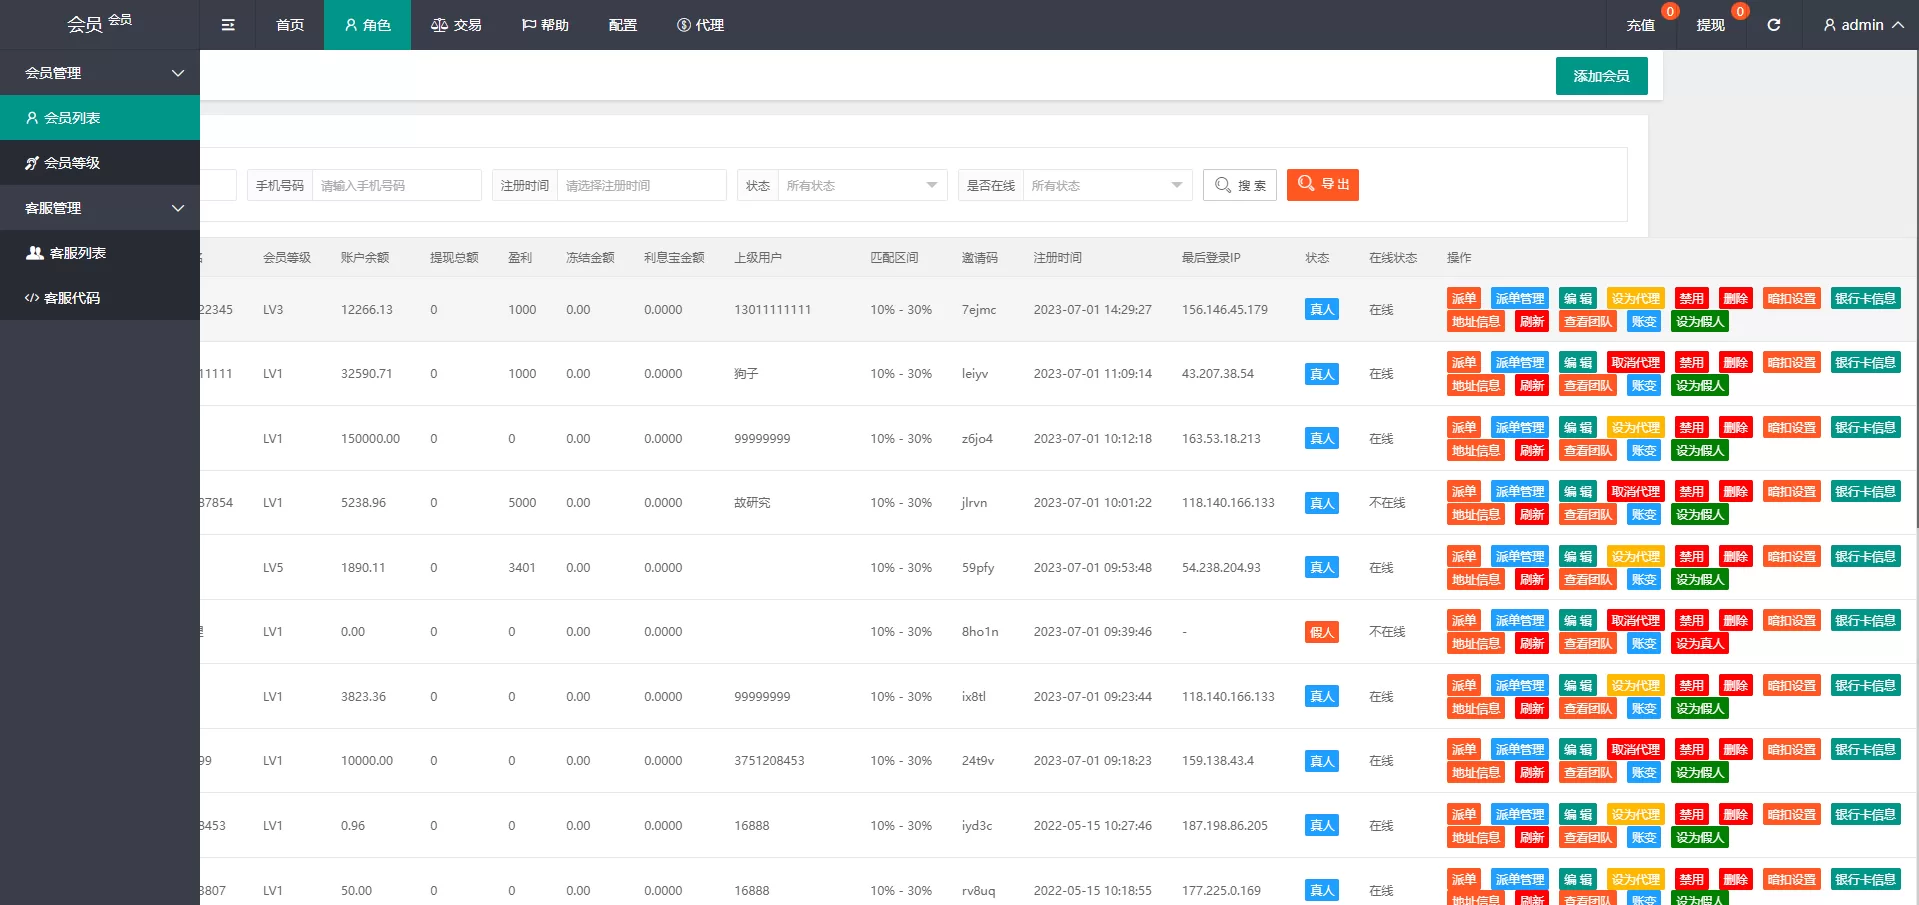The height and width of the screenshot is (905, 1919).
Task: Click the 搜索 search button
Action: pyautogui.click(x=1240, y=185)
